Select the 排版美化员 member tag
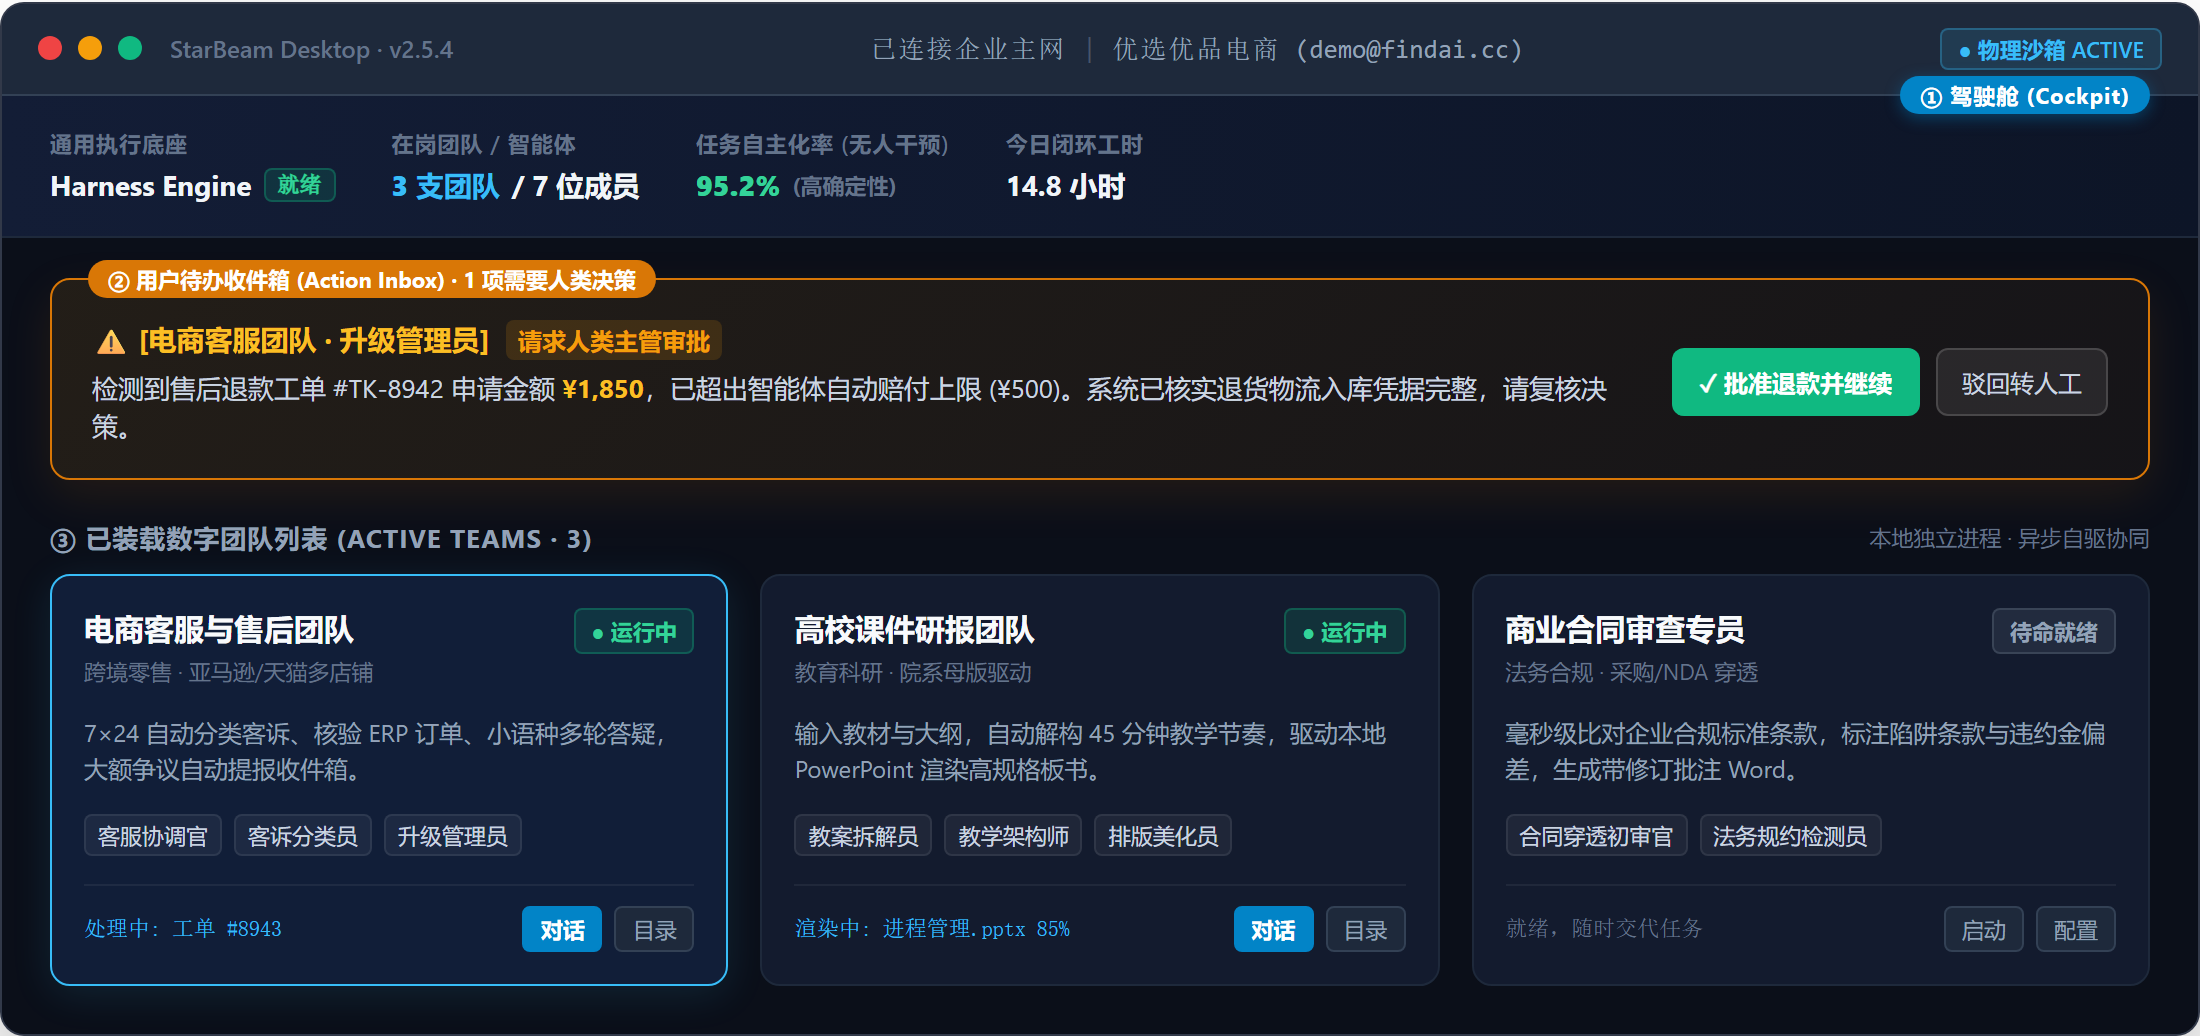The width and height of the screenshot is (2200, 1036). pos(1163,835)
